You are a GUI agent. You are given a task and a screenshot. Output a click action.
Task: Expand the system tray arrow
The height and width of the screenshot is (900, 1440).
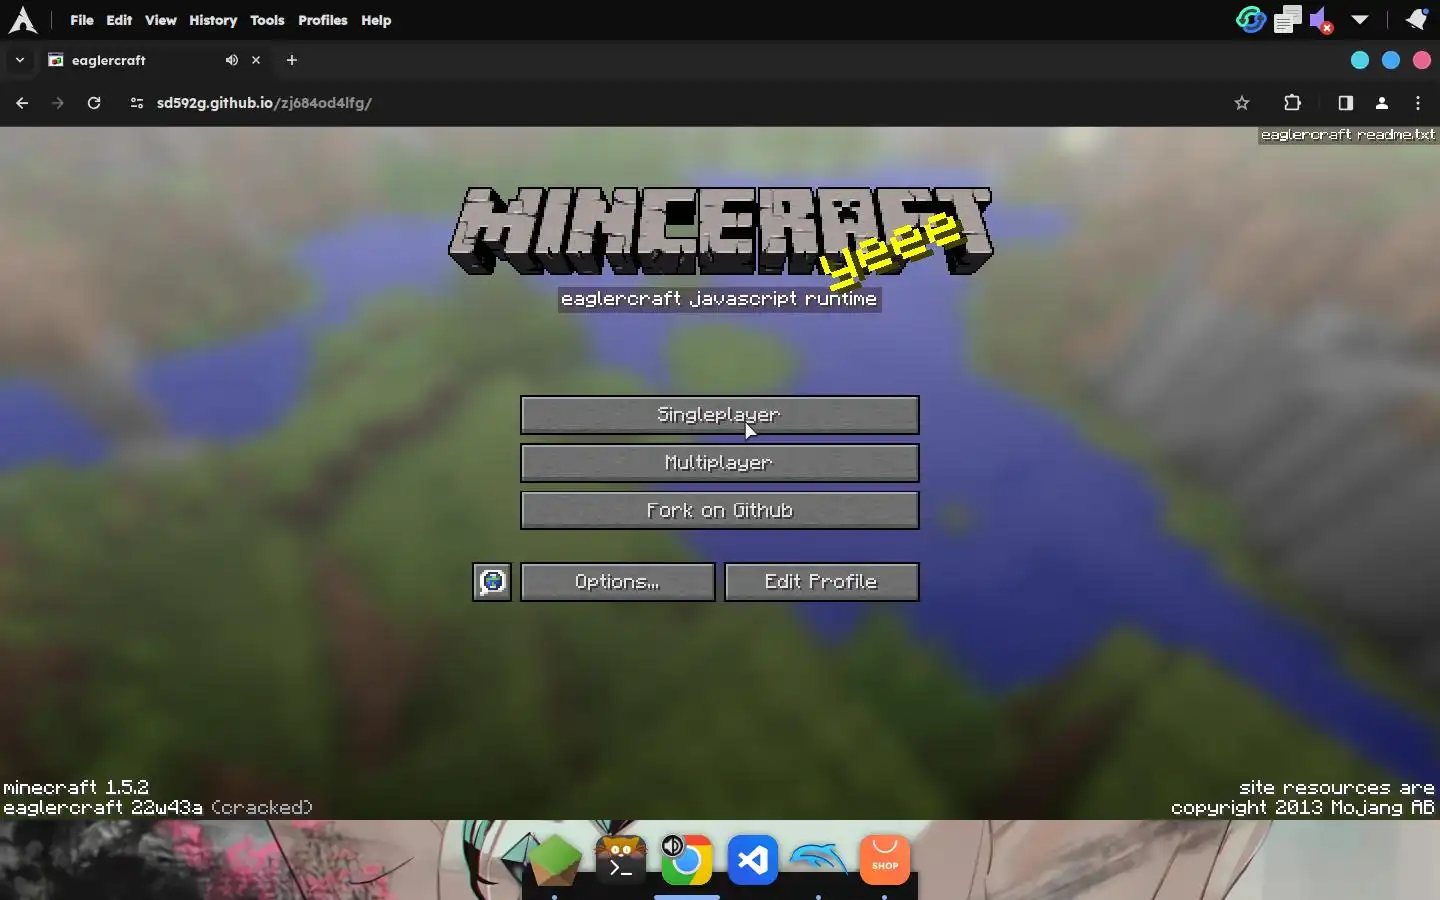(1360, 20)
